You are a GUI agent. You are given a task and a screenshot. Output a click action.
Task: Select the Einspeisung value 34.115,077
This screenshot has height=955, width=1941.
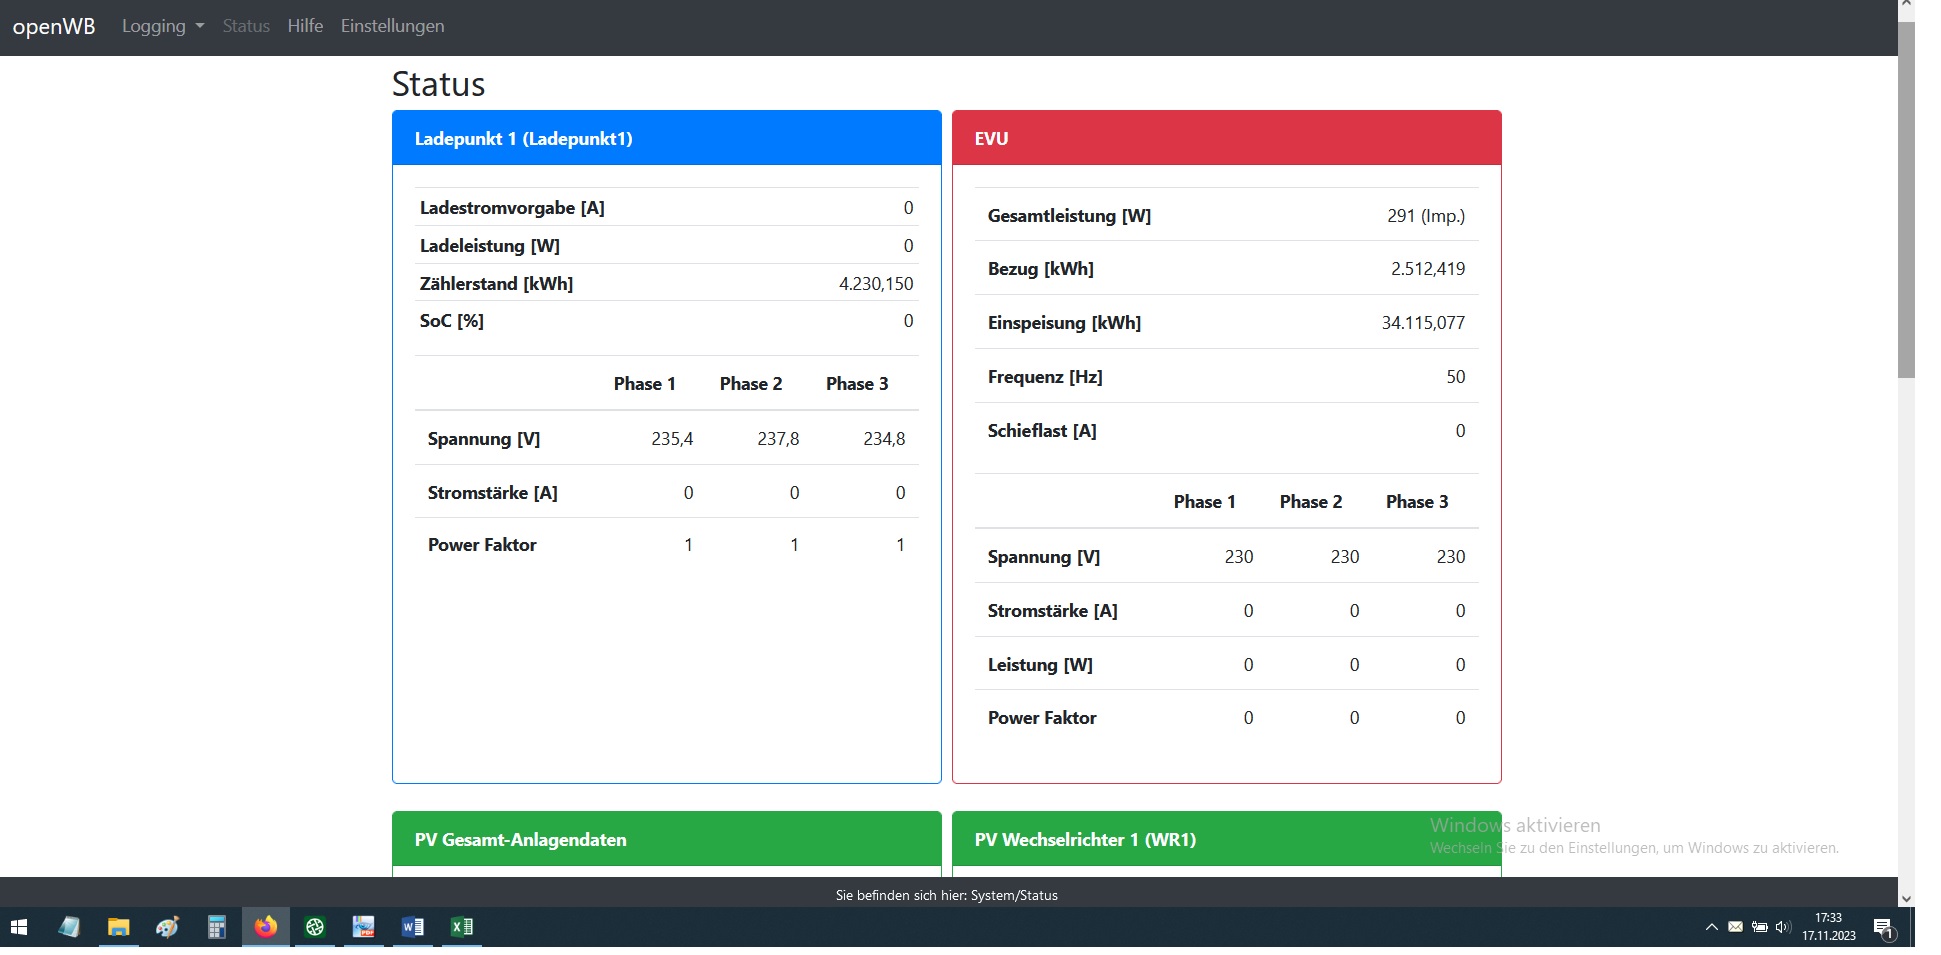pos(1423,323)
